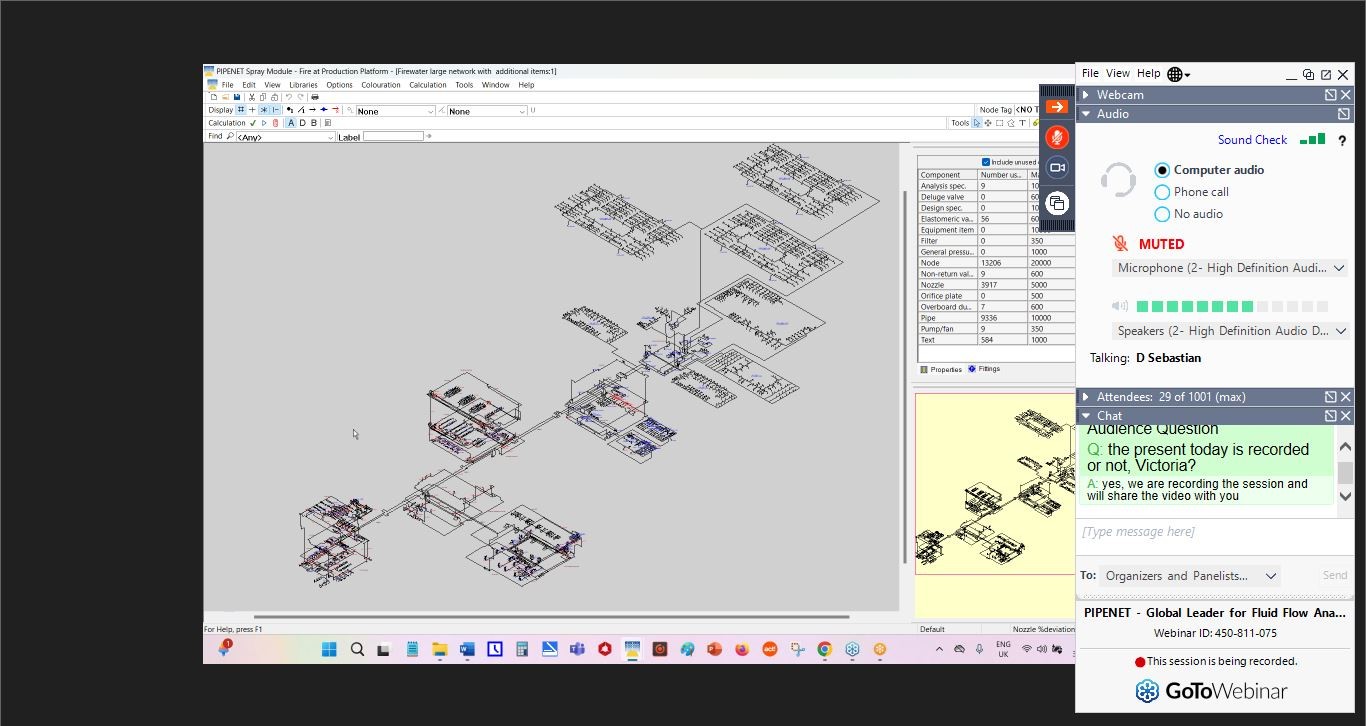Collapse the Chat pane
The height and width of the screenshot is (726, 1366).
point(1086,416)
